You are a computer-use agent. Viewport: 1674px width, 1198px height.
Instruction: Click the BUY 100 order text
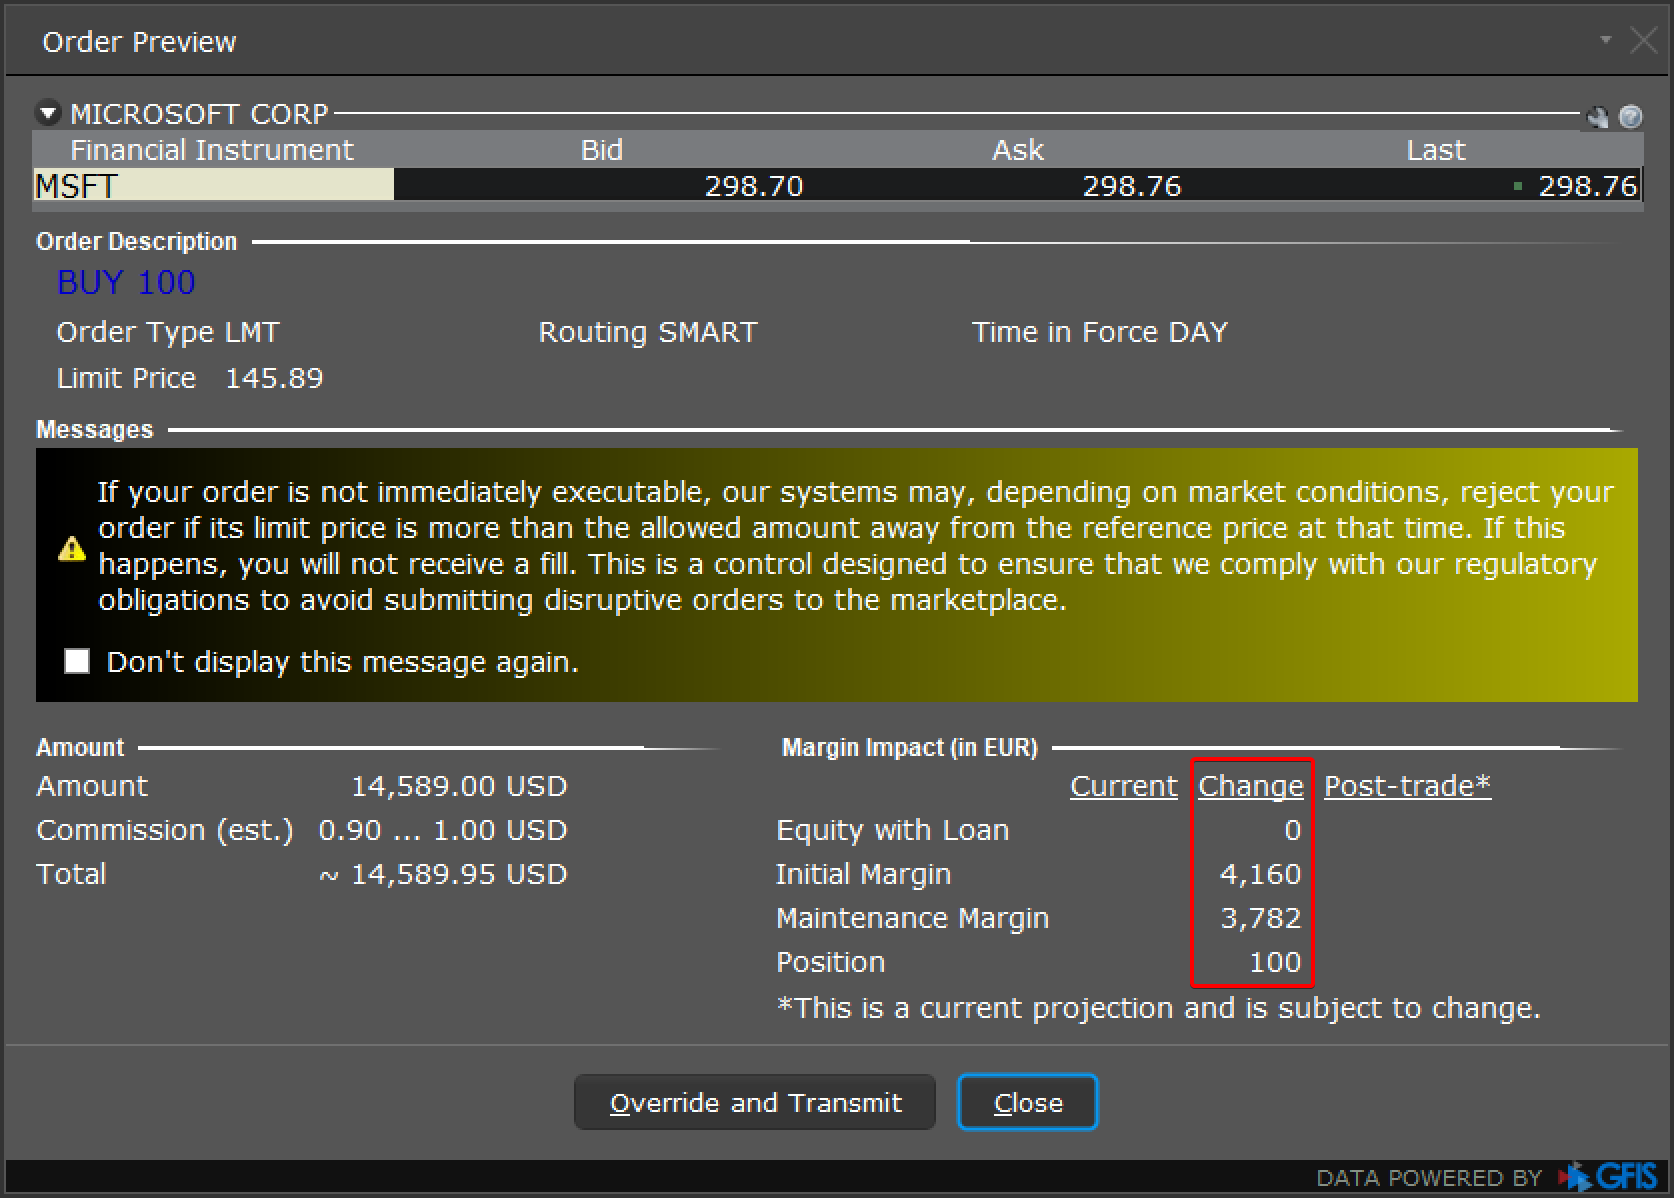coord(126,283)
